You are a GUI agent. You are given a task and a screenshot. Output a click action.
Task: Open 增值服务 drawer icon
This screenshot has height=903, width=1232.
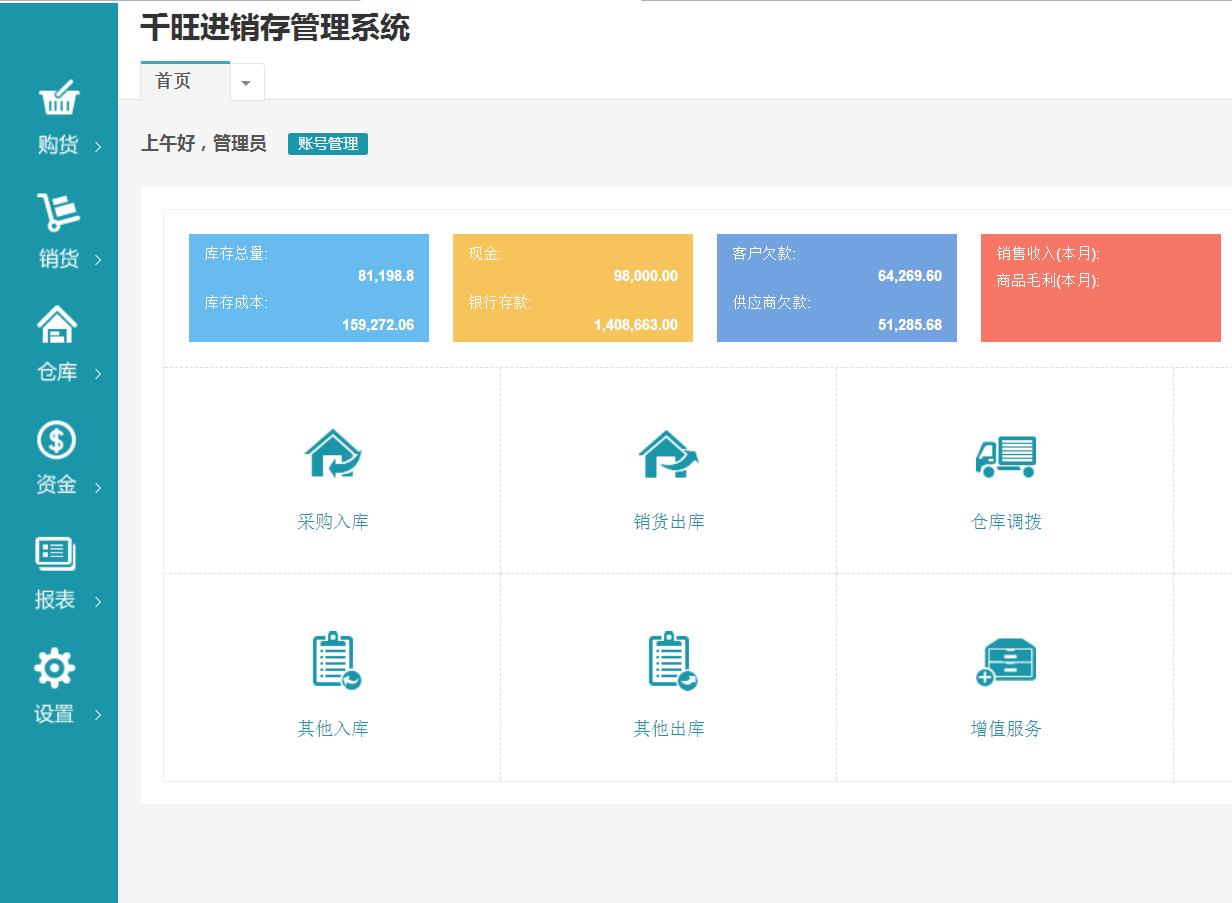pos(1005,662)
